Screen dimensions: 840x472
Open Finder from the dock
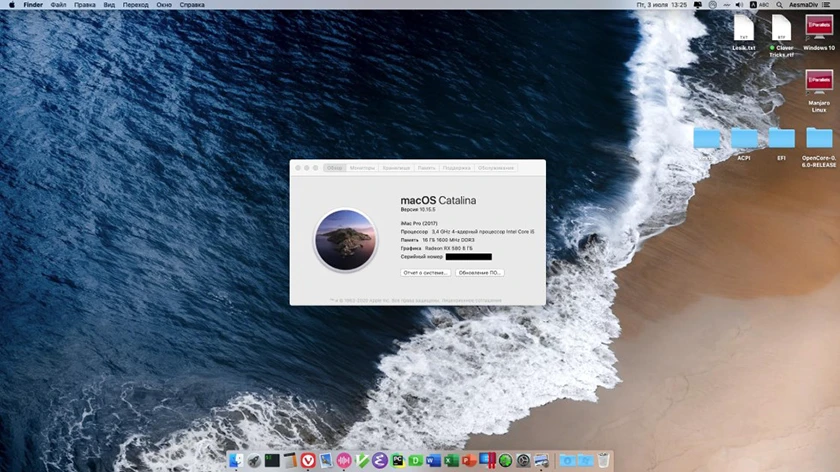point(236,460)
